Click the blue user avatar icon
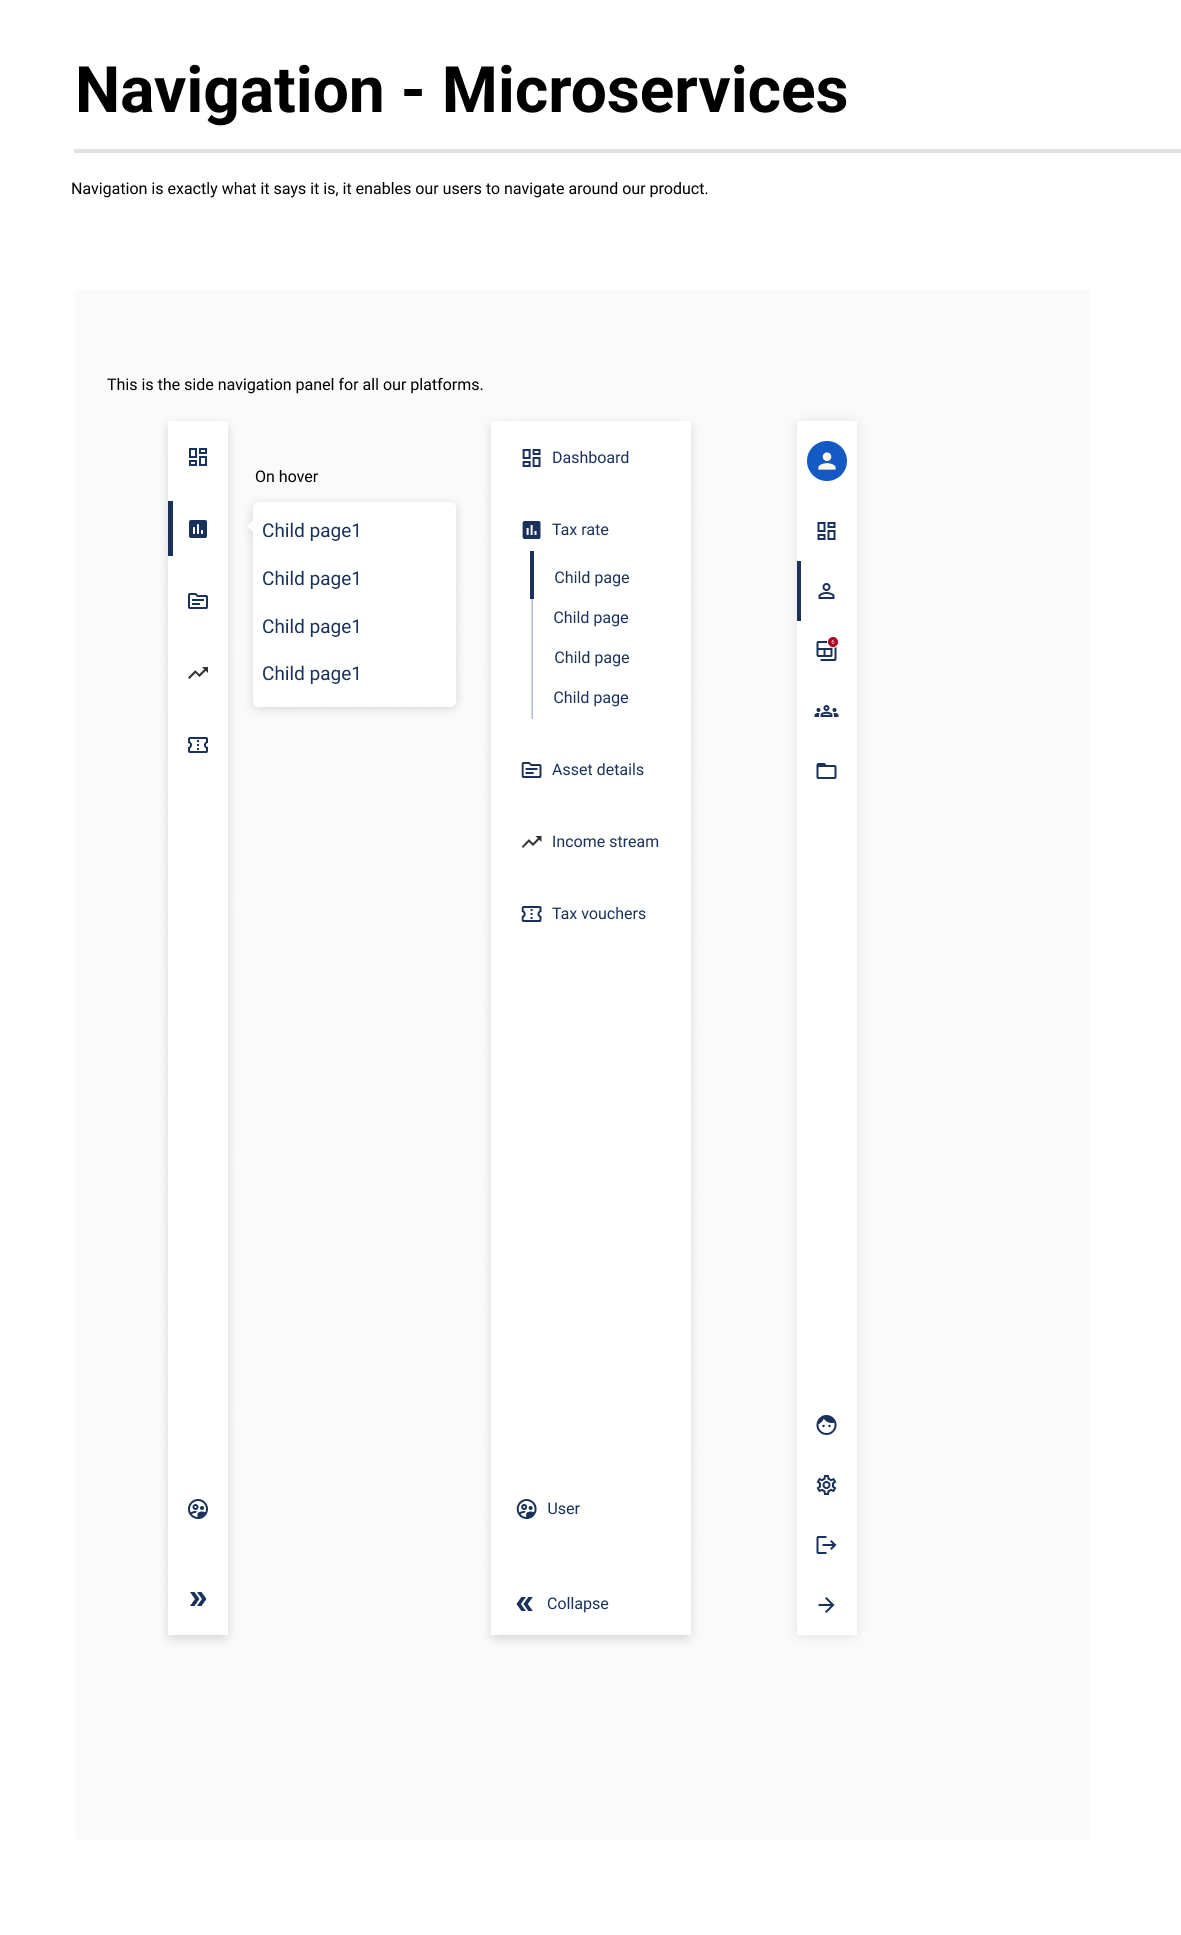This screenshot has height=1935, width=1181. [826, 461]
